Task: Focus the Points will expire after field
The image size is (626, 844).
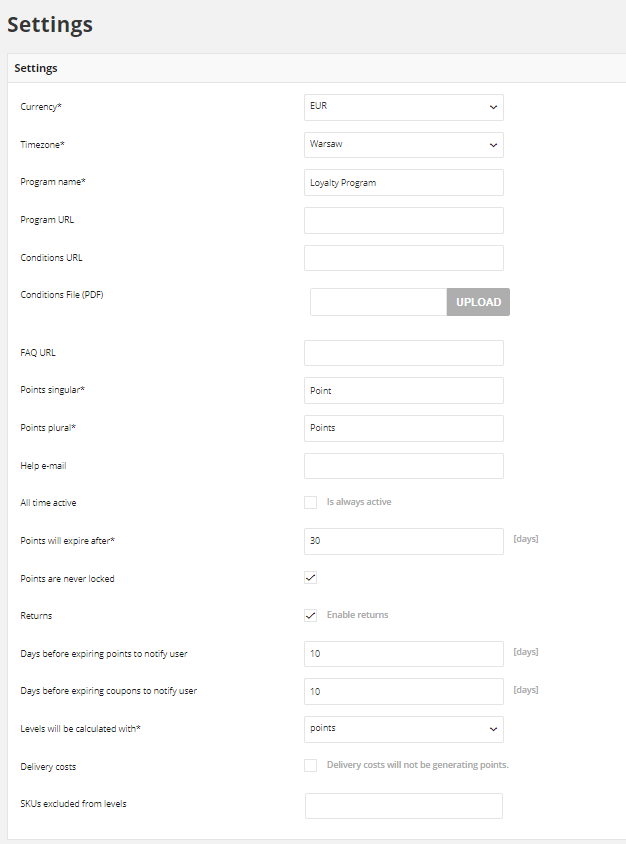Action: coord(404,541)
